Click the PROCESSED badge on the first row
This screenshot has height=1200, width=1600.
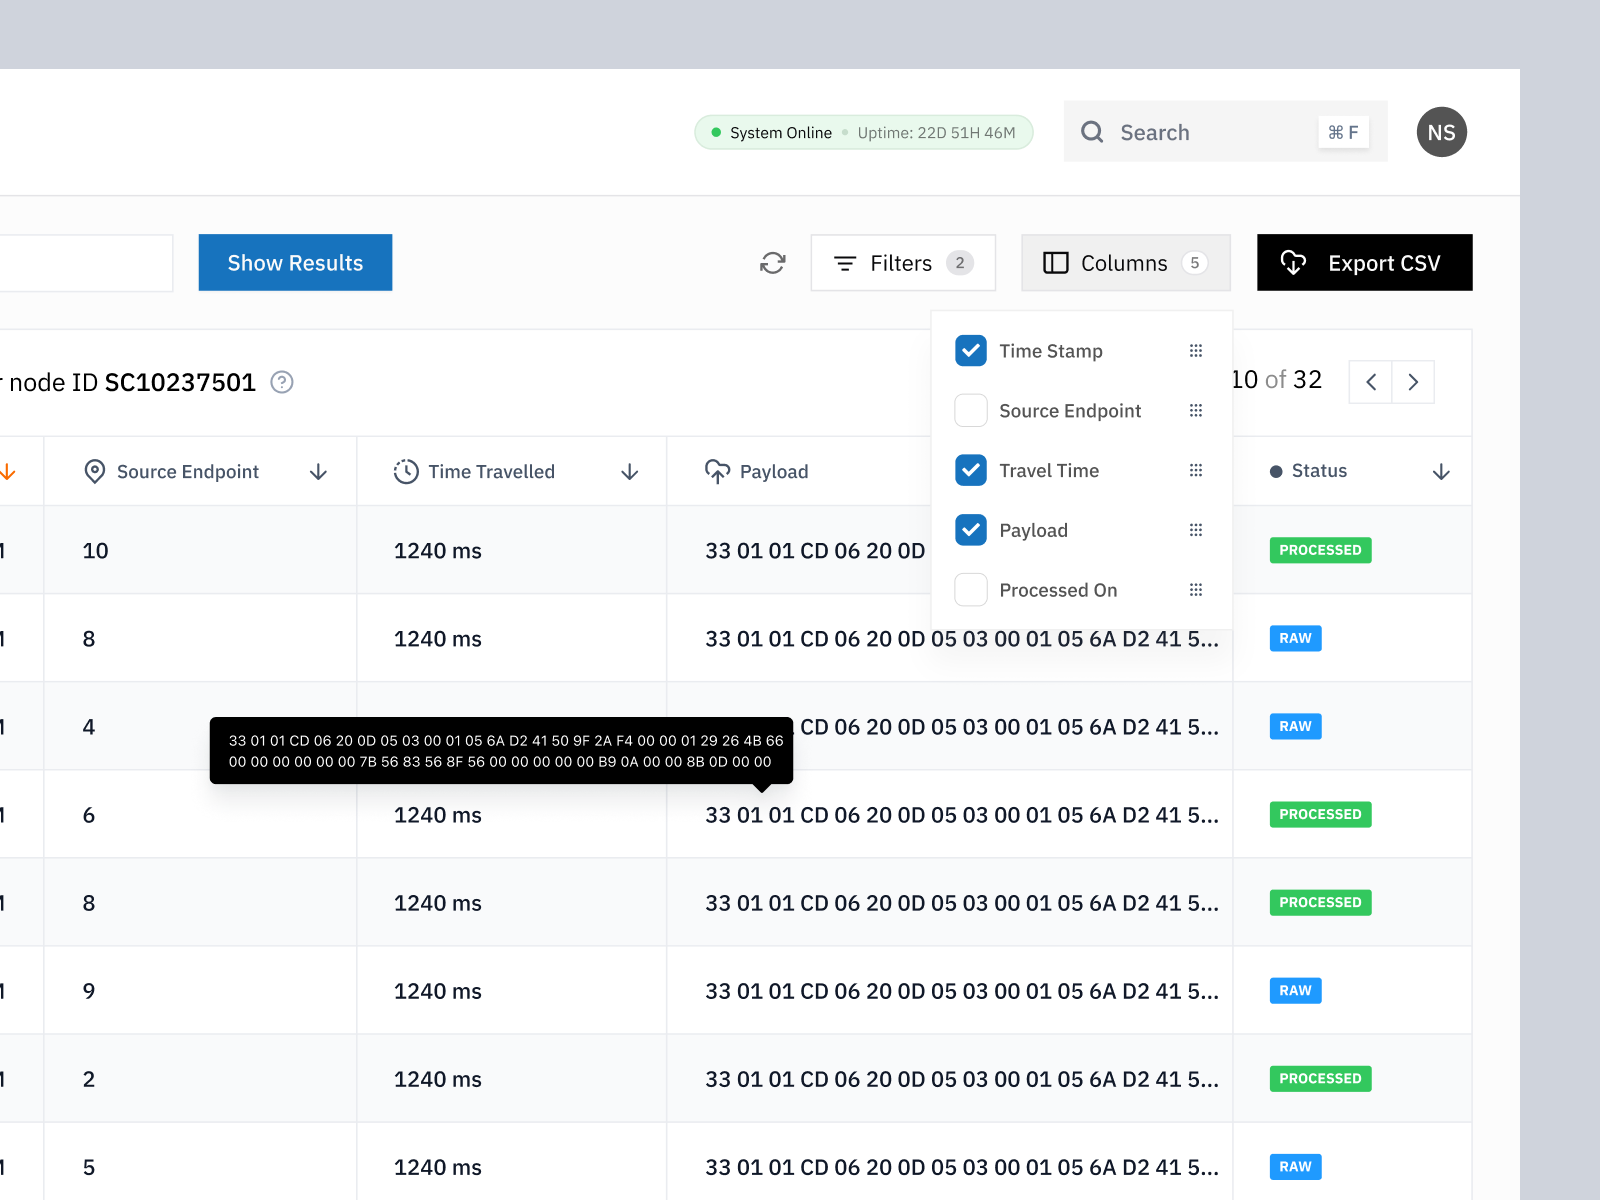point(1320,550)
